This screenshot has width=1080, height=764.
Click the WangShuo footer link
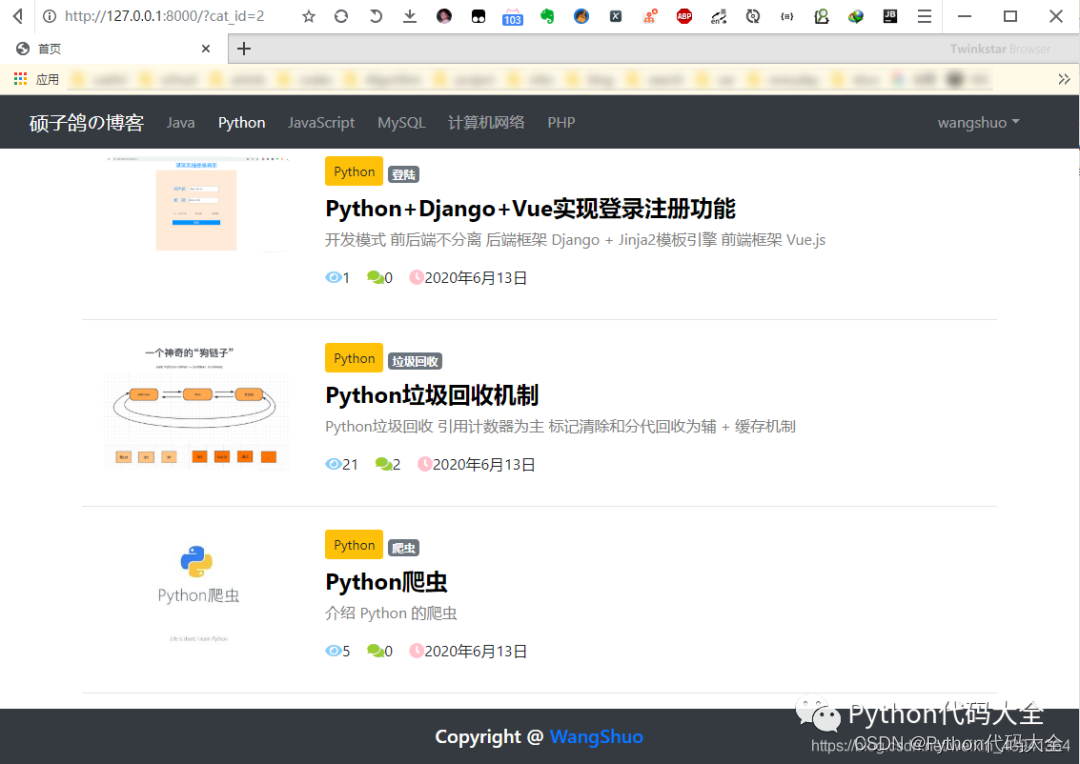[x=596, y=736]
